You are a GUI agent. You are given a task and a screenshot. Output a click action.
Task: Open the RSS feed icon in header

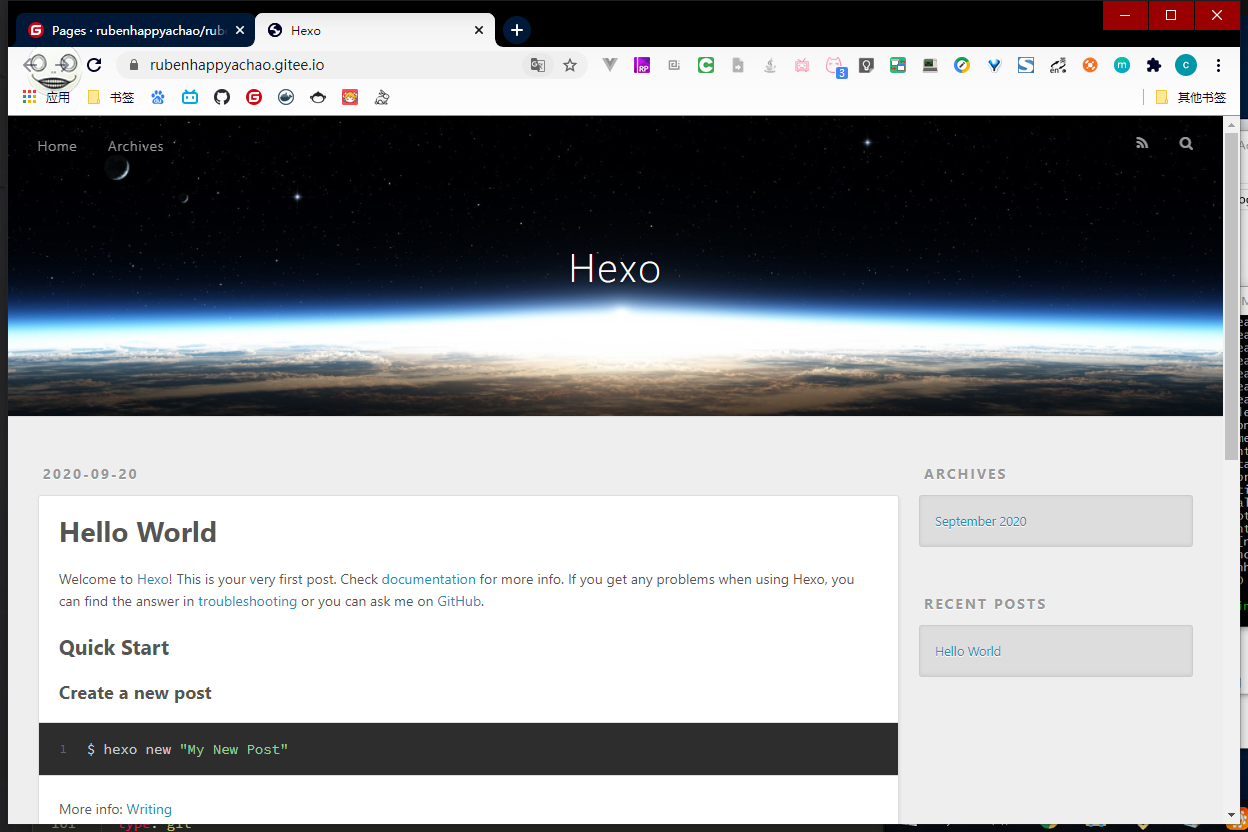coord(1142,144)
